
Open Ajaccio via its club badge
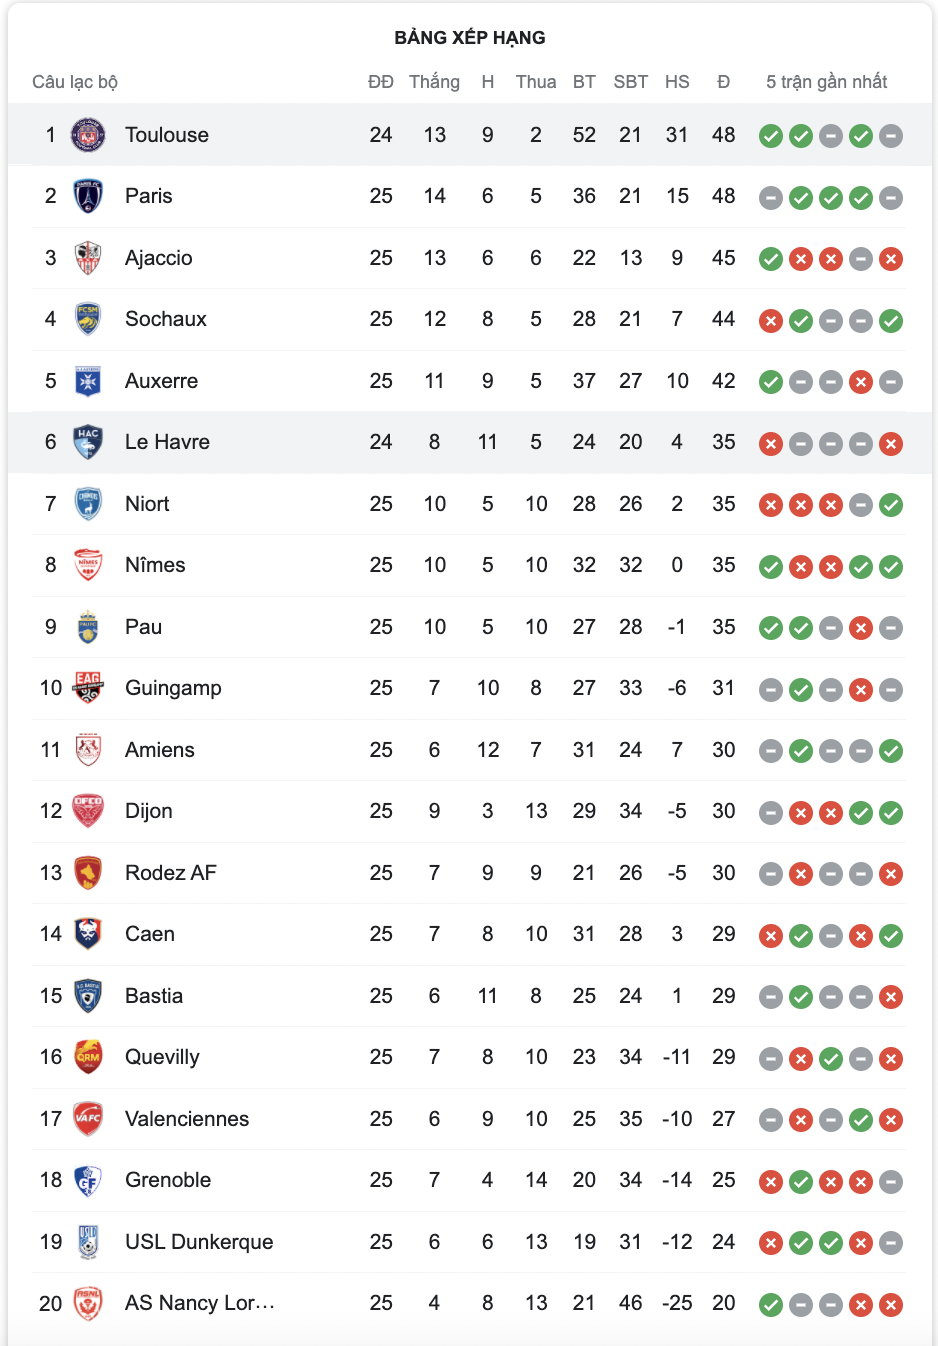[x=88, y=258]
